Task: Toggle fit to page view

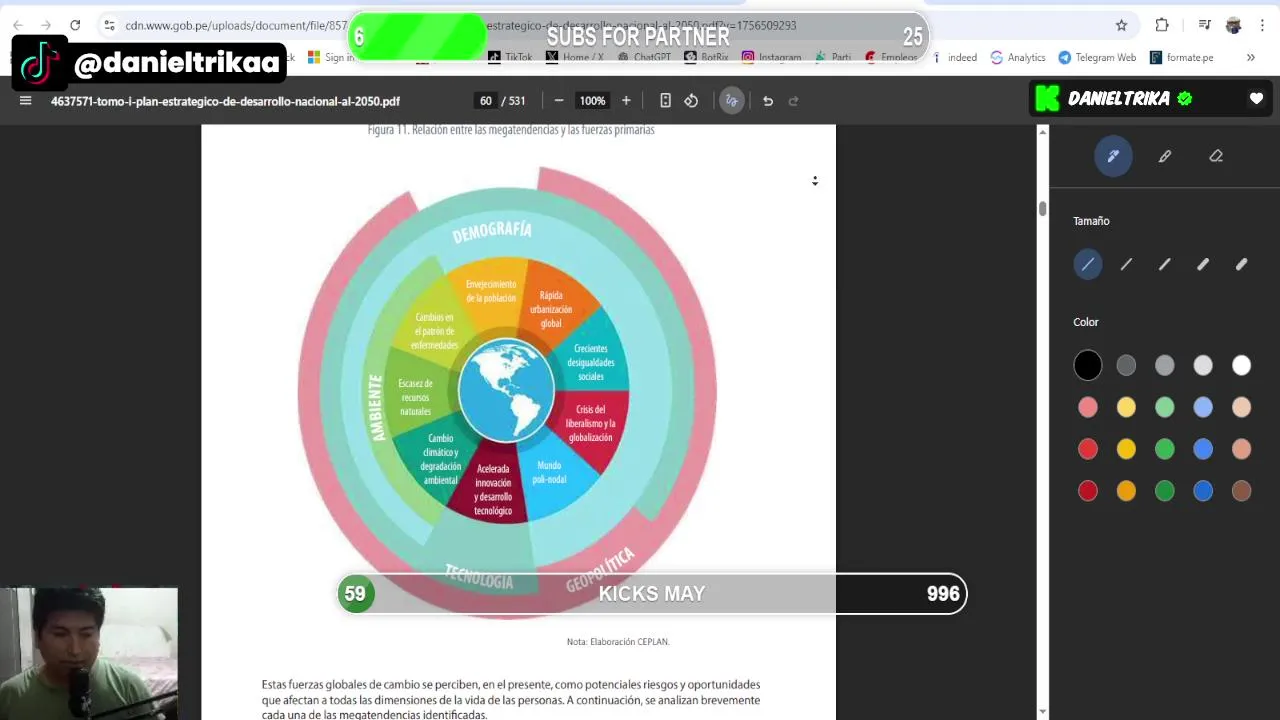Action: pyautogui.click(x=665, y=100)
